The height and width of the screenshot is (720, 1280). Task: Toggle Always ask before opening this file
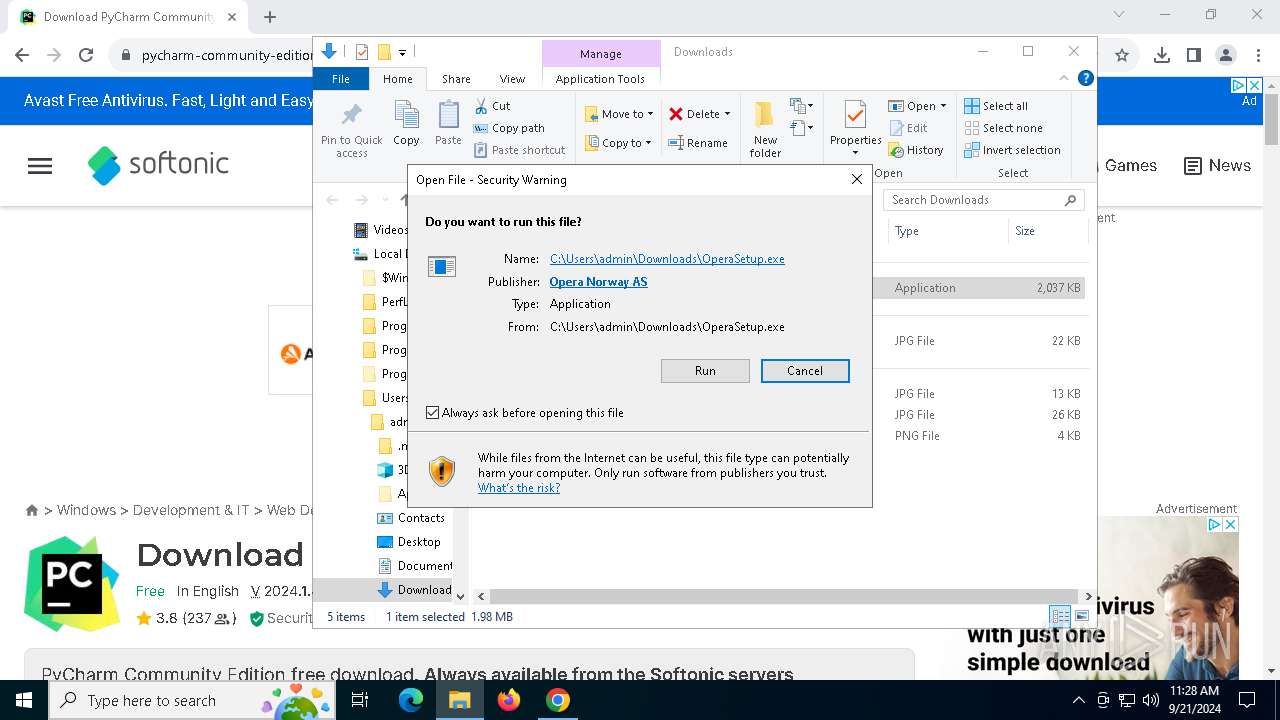click(x=433, y=413)
